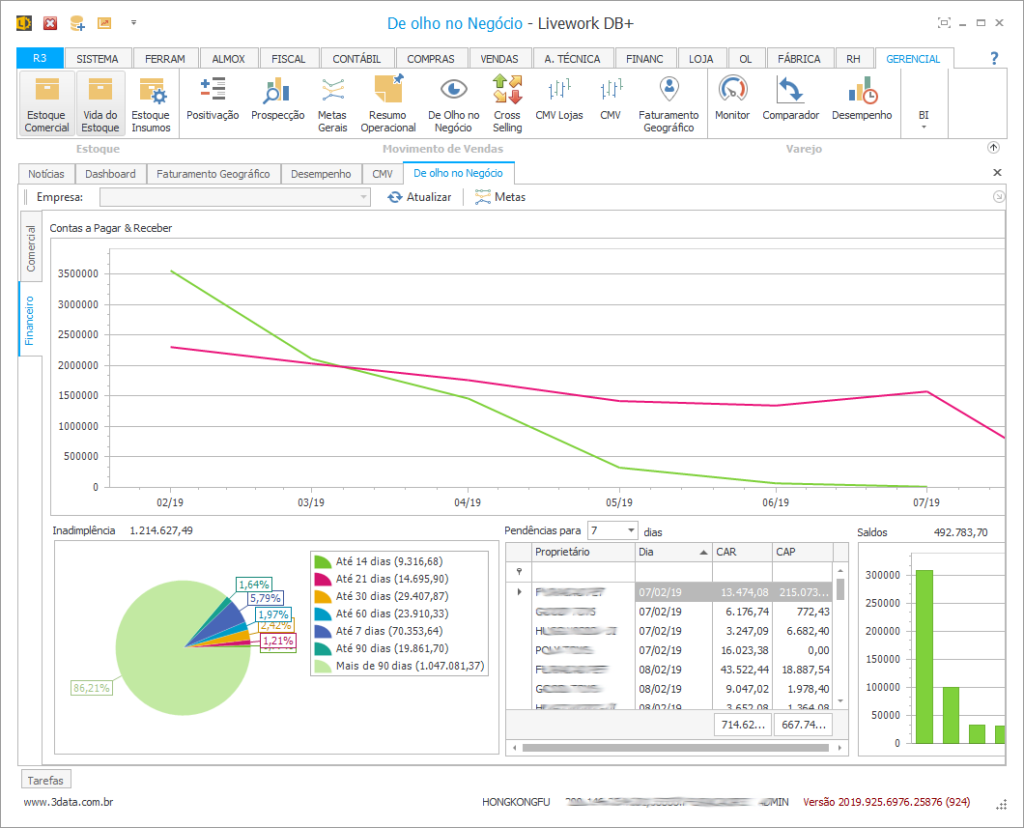Switch to the Comercial side tab
Image resolution: width=1024 pixels, height=828 pixels.
click(x=31, y=248)
